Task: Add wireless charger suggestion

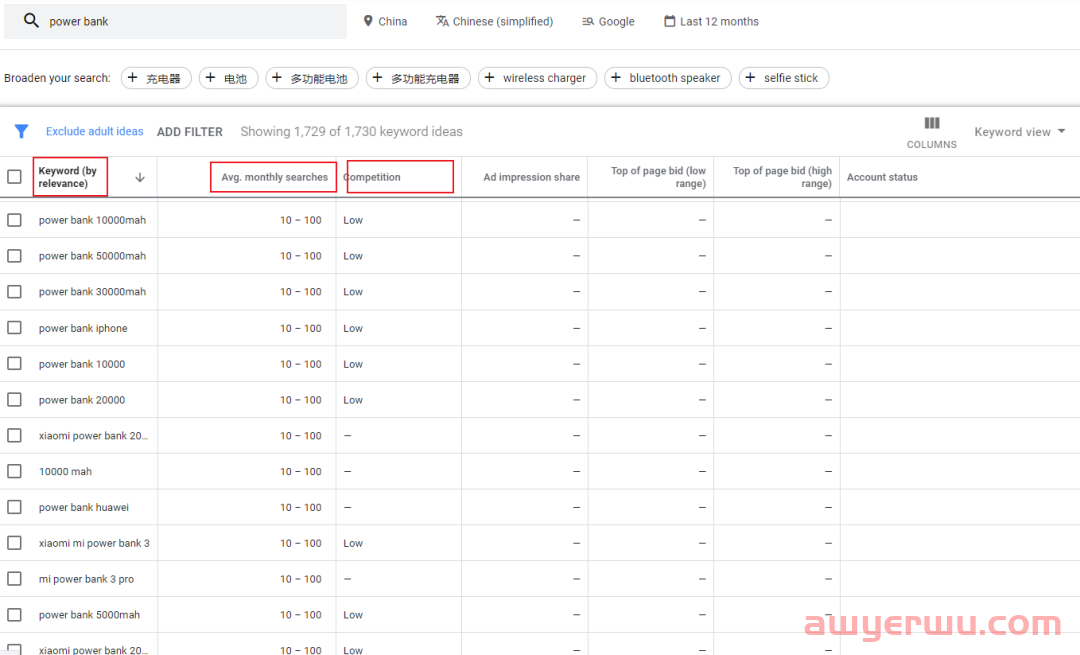Action: tap(537, 78)
